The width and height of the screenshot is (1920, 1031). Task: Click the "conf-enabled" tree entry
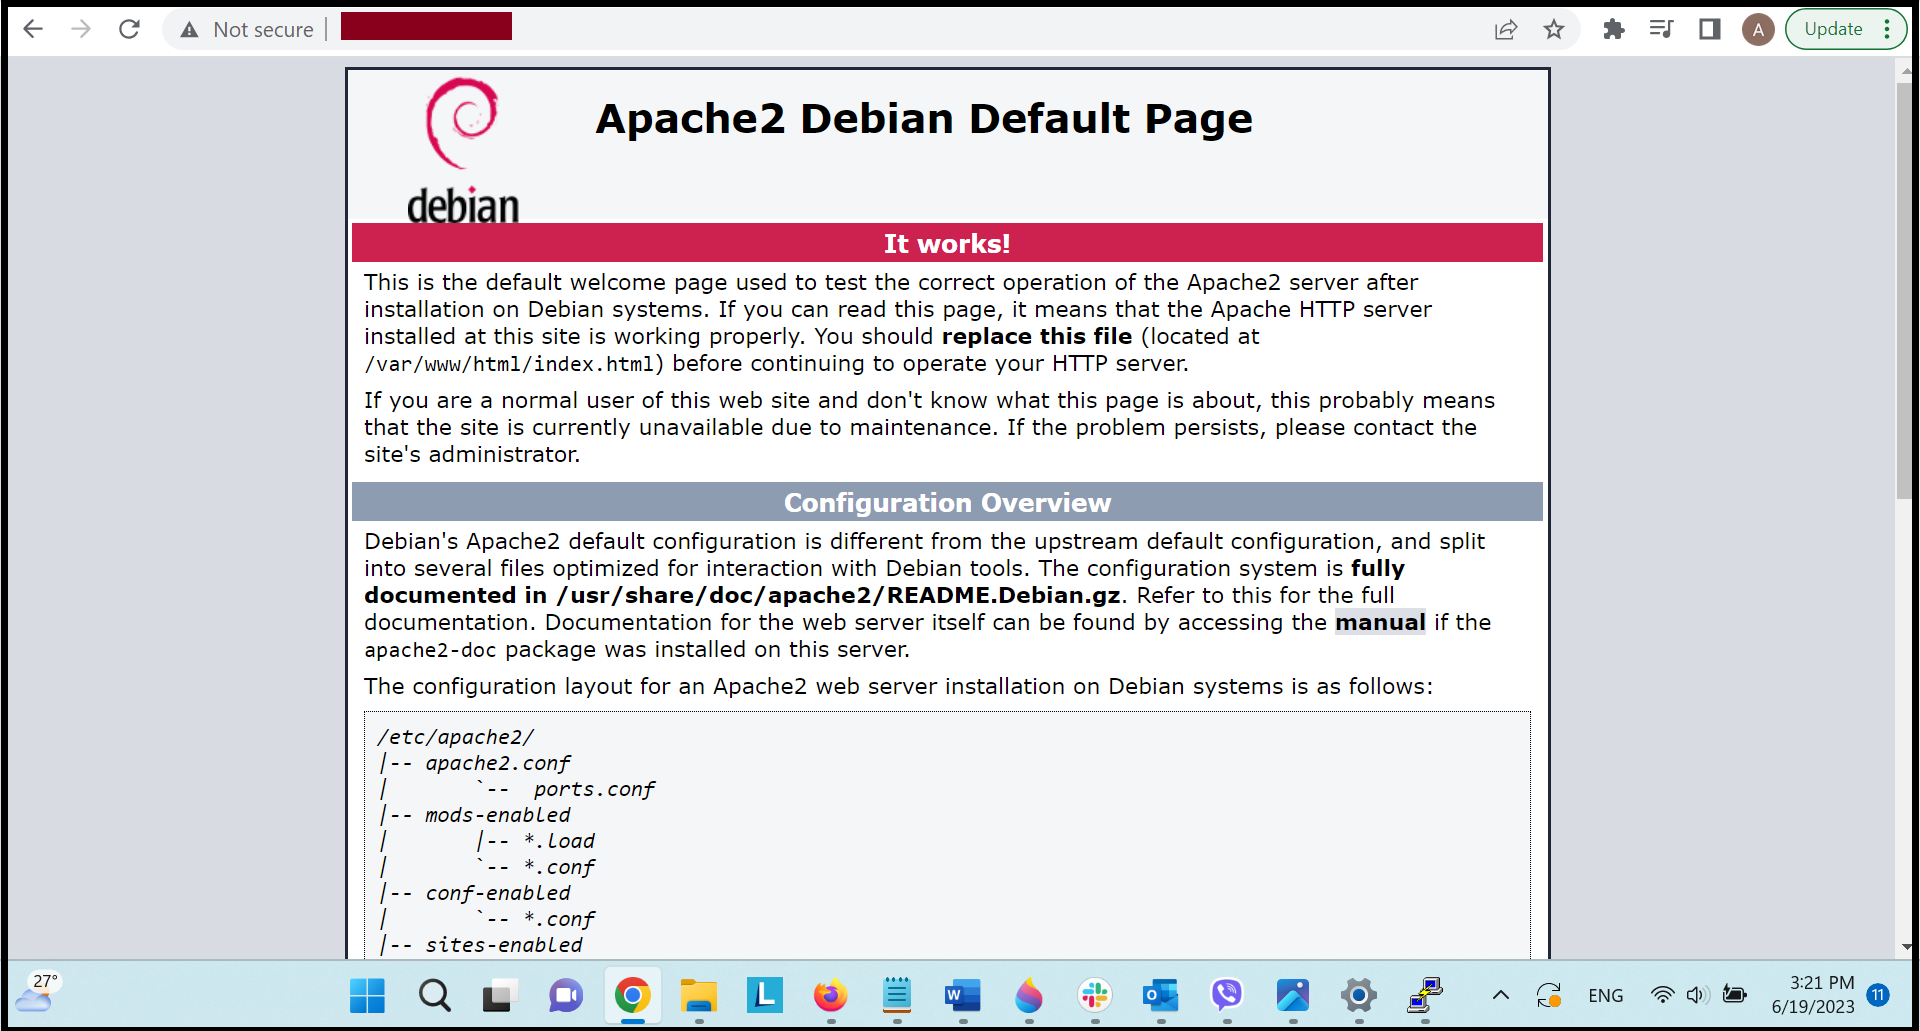(497, 893)
